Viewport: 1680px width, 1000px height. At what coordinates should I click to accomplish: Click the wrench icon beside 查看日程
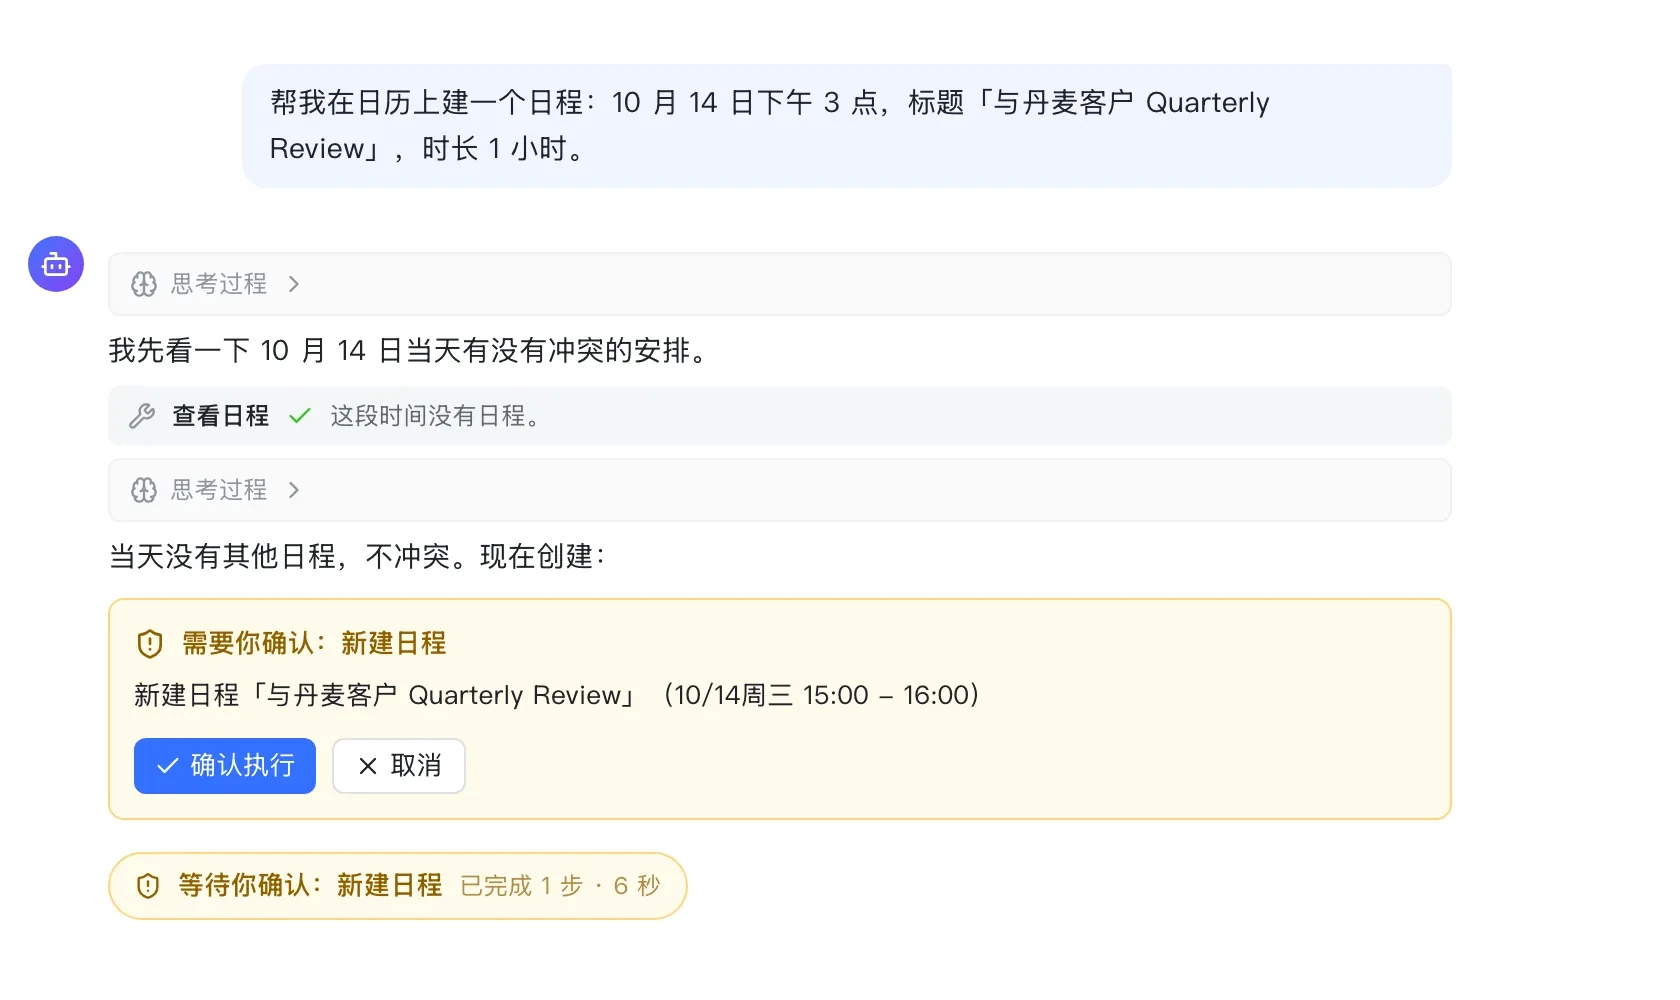click(142, 416)
